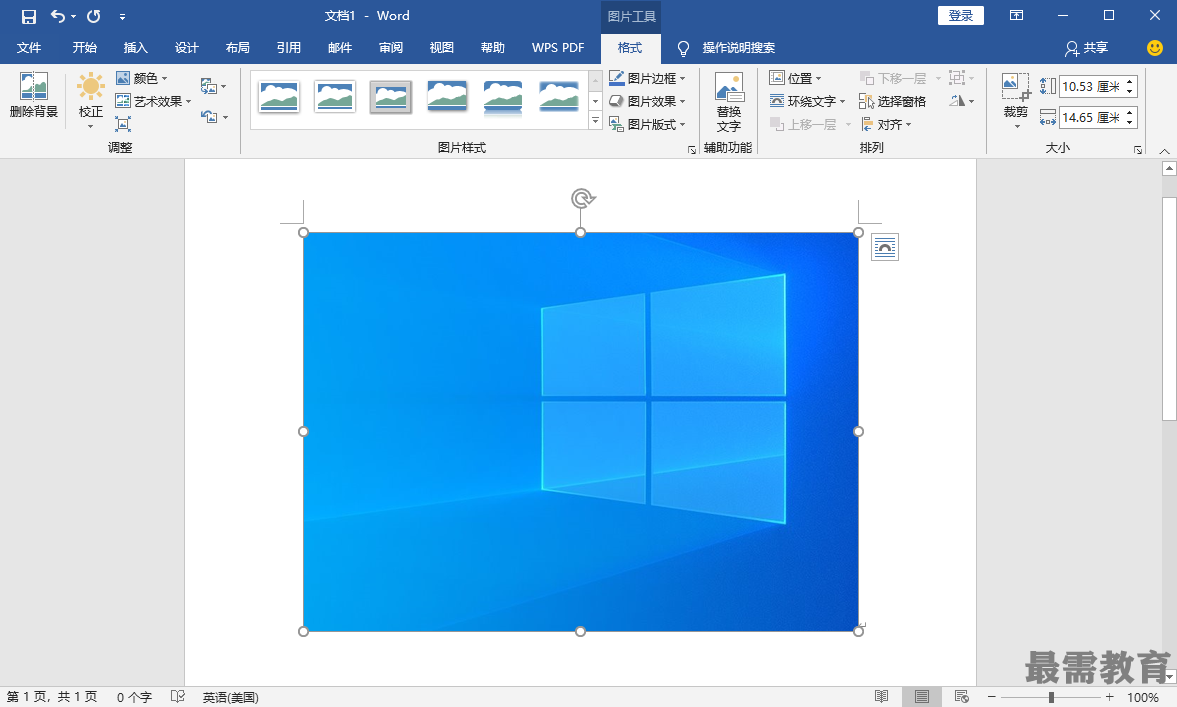Open the File (文件) tab
This screenshot has width=1177, height=707.
tap(29, 47)
